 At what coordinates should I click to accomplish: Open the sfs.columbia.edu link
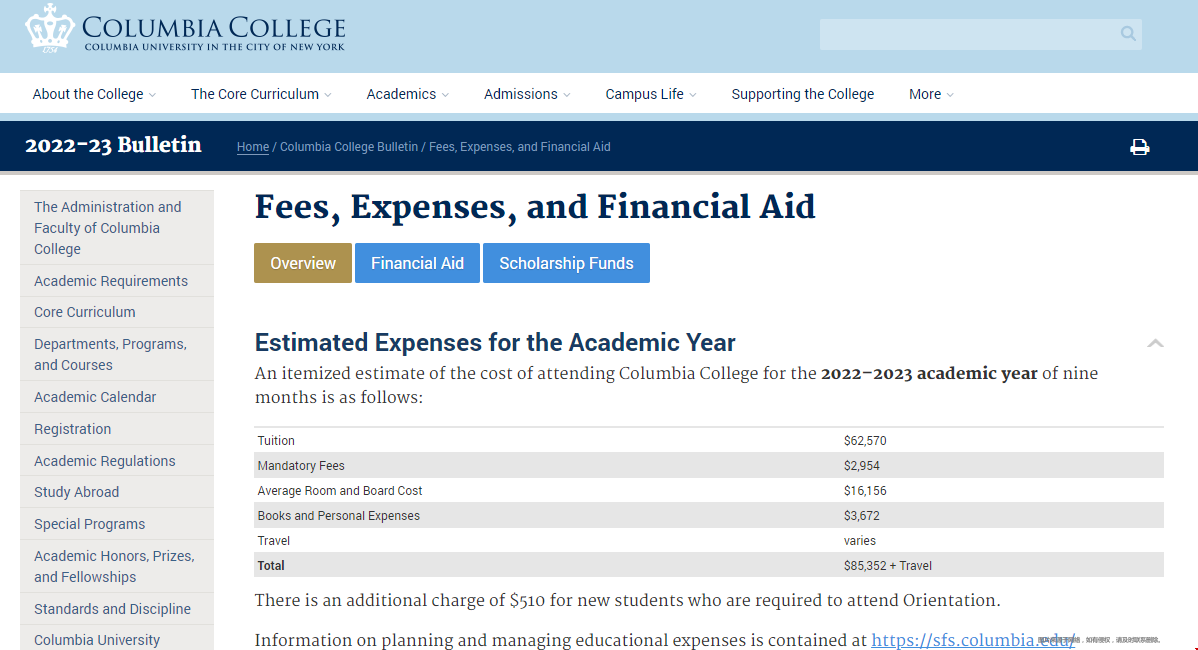pos(972,640)
